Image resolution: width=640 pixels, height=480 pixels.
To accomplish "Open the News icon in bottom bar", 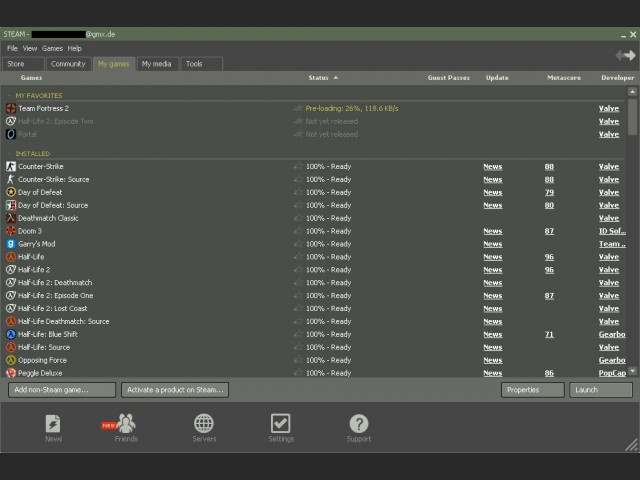I will (x=53, y=424).
